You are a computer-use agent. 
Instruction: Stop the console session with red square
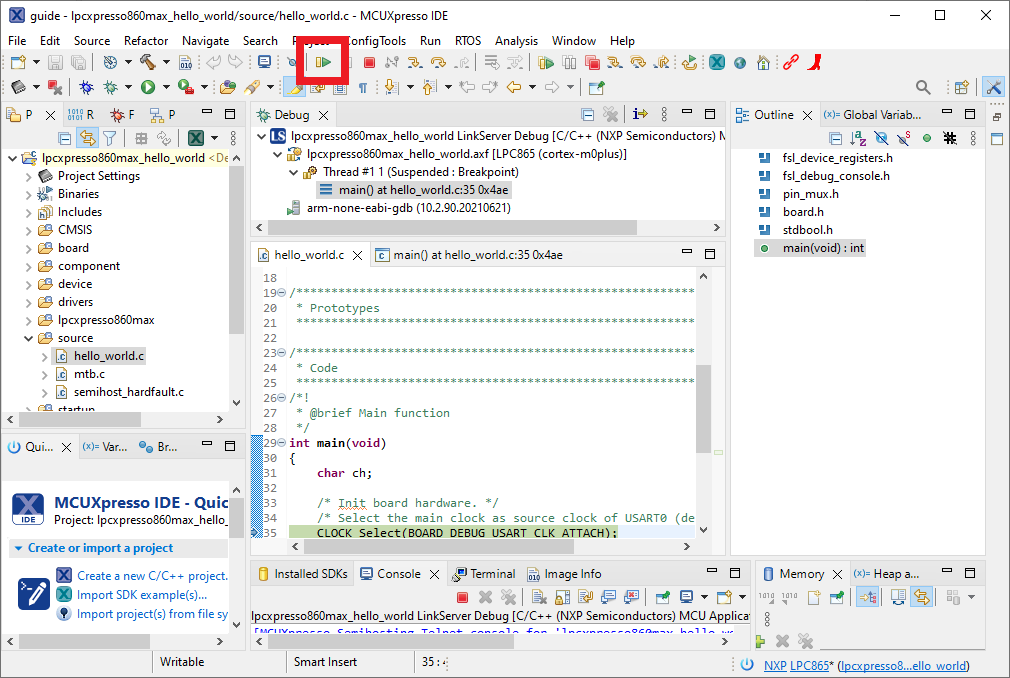pos(462,597)
